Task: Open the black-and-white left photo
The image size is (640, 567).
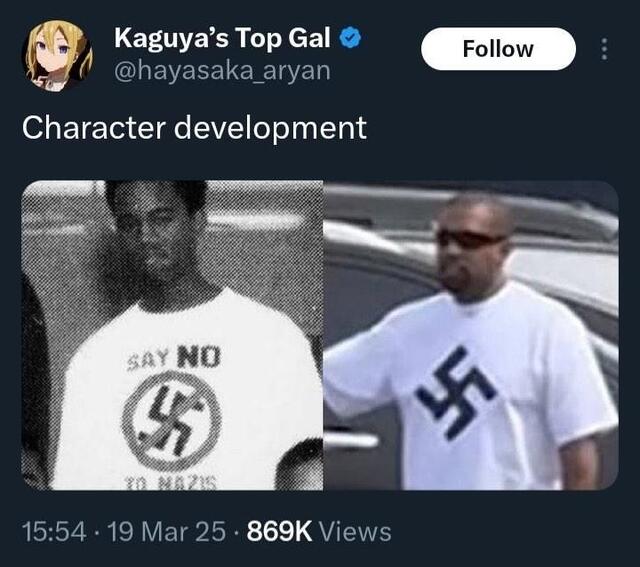Action: 172,335
